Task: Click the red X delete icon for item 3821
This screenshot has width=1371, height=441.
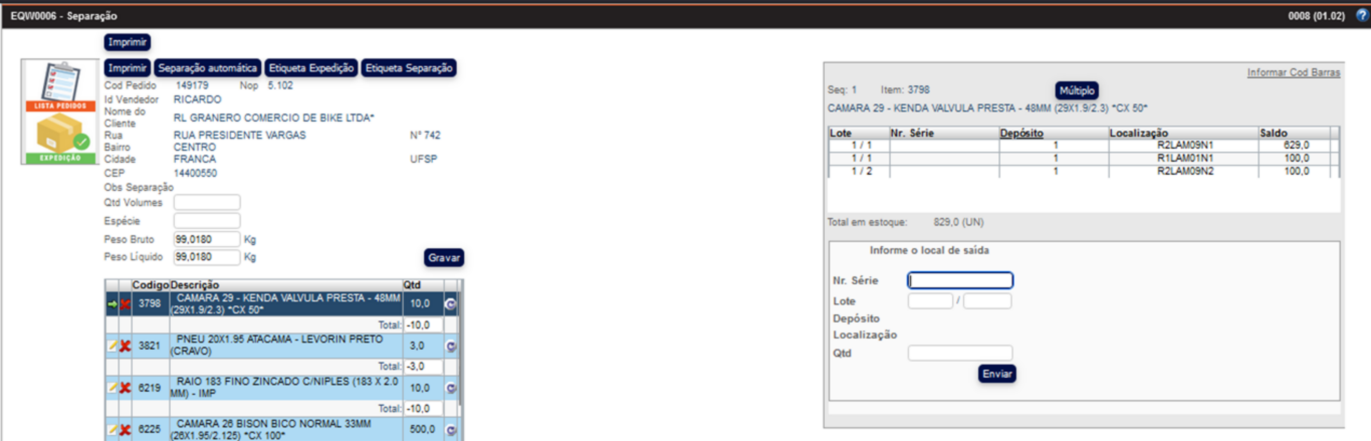Action: tap(125, 345)
